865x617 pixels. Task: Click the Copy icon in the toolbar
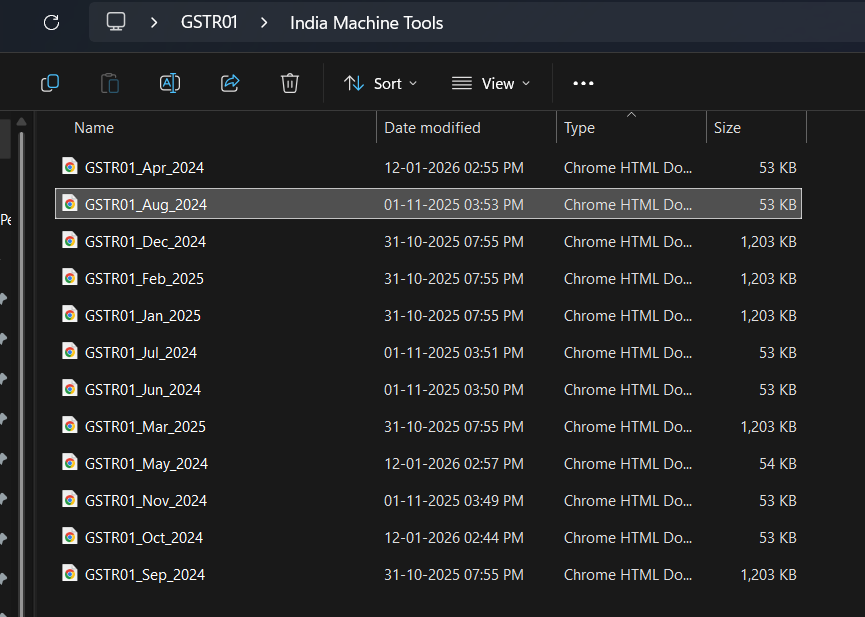50,83
